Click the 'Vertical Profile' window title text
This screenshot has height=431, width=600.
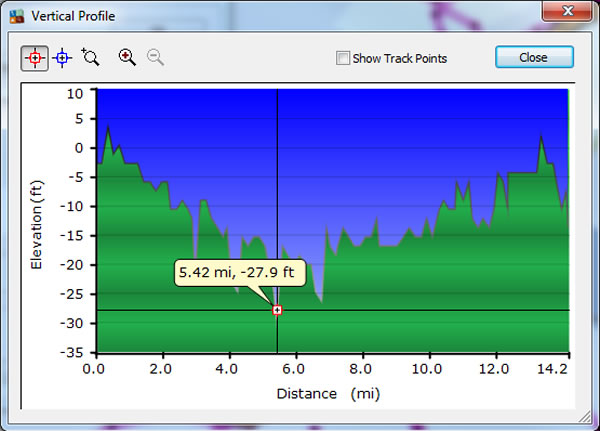(73, 16)
